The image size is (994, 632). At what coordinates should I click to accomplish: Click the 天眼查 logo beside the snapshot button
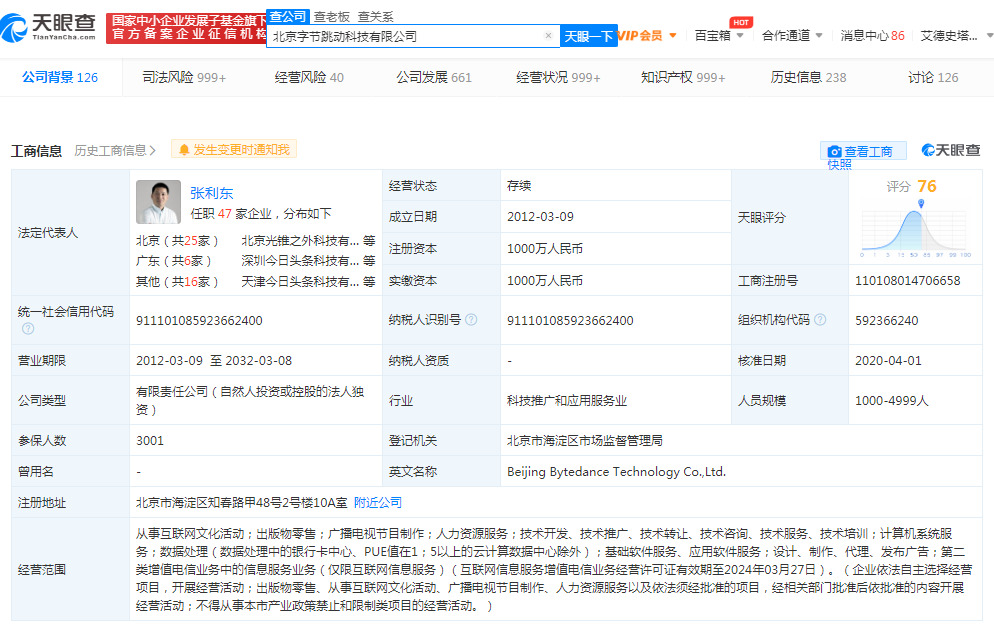951,150
